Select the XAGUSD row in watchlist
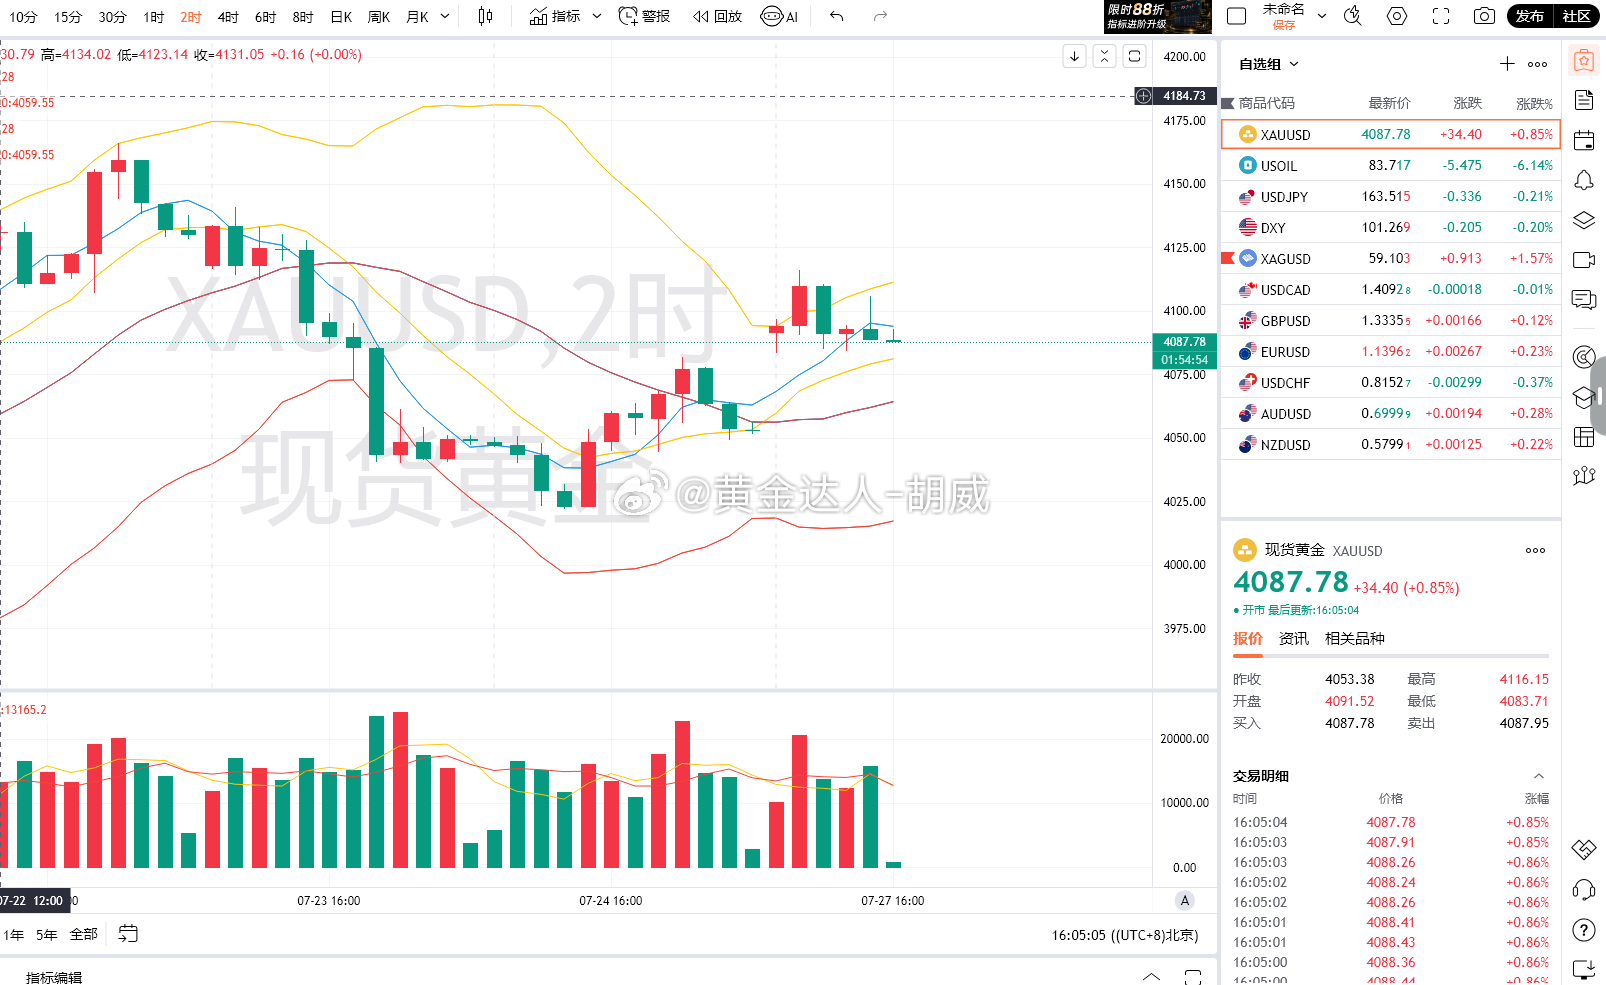The image size is (1606, 985). [1390, 258]
